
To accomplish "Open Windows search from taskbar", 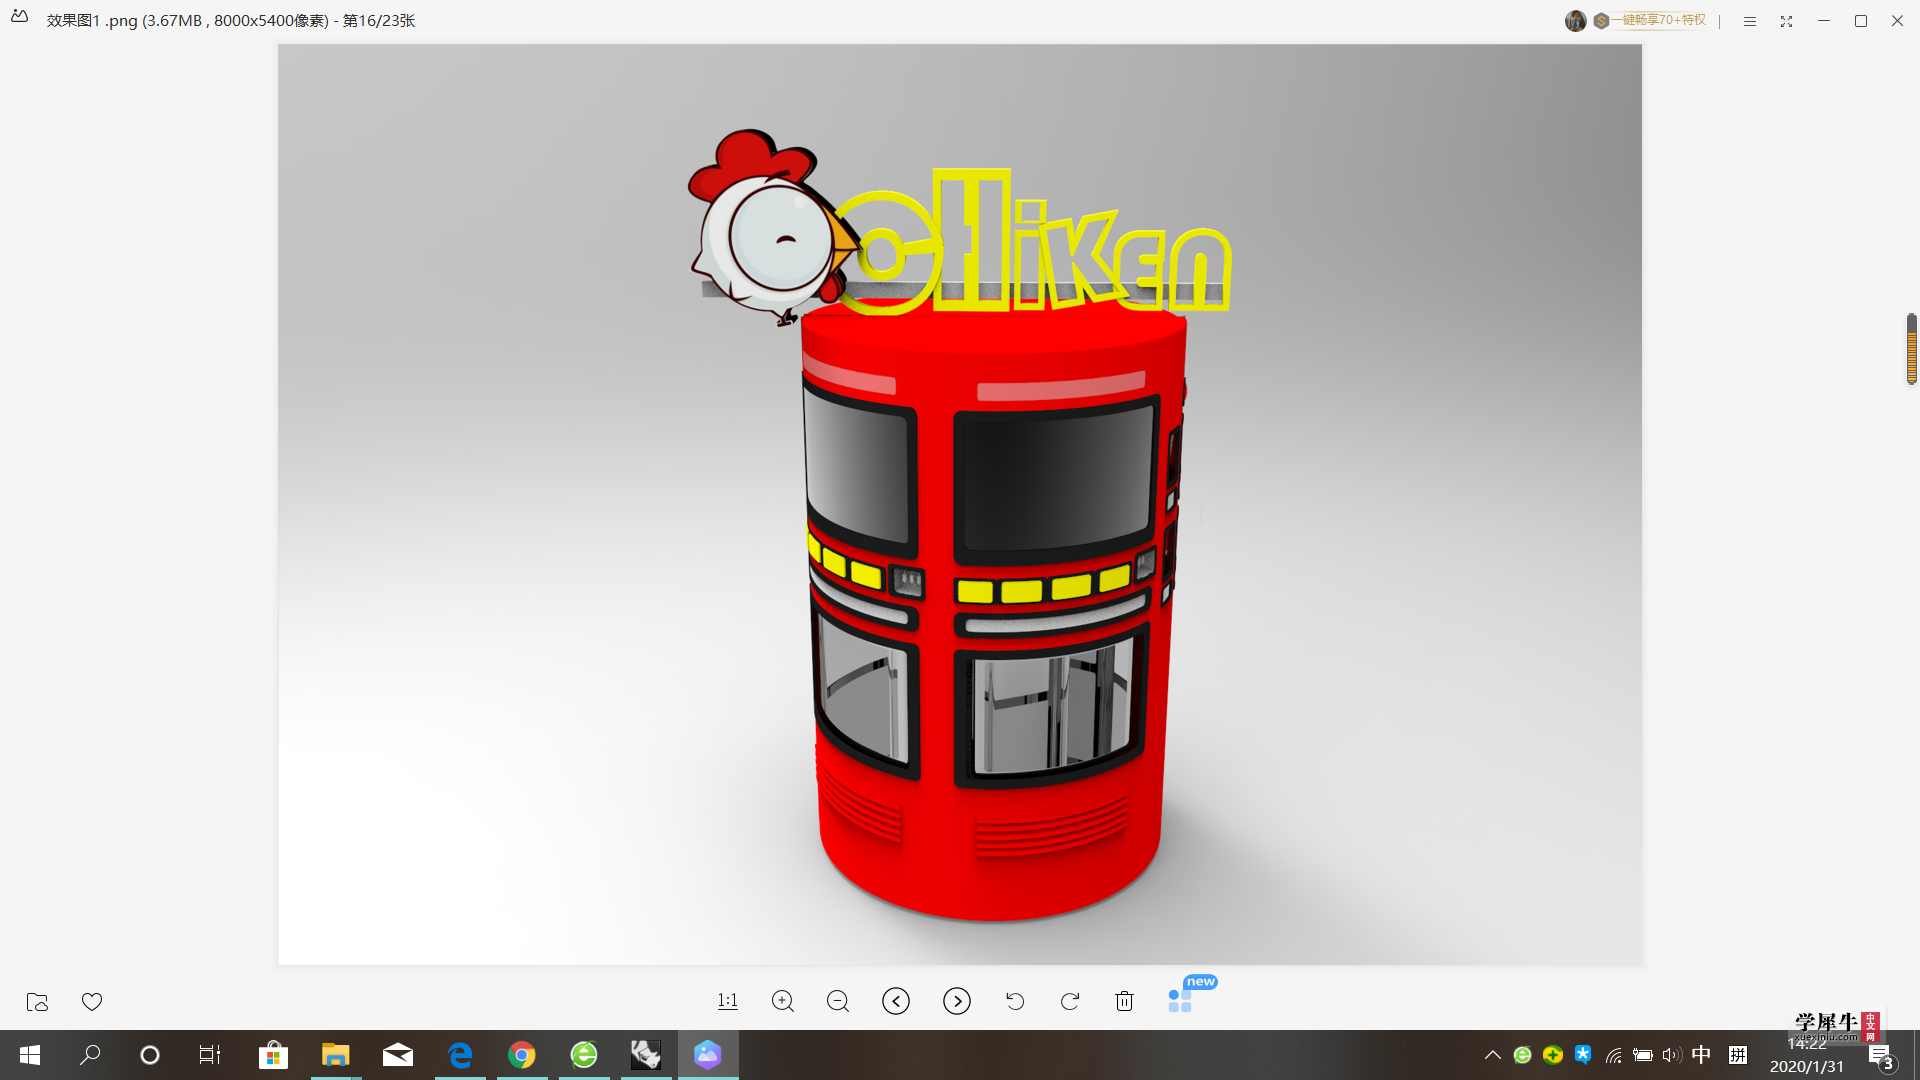I will click(x=90, y=1055).
